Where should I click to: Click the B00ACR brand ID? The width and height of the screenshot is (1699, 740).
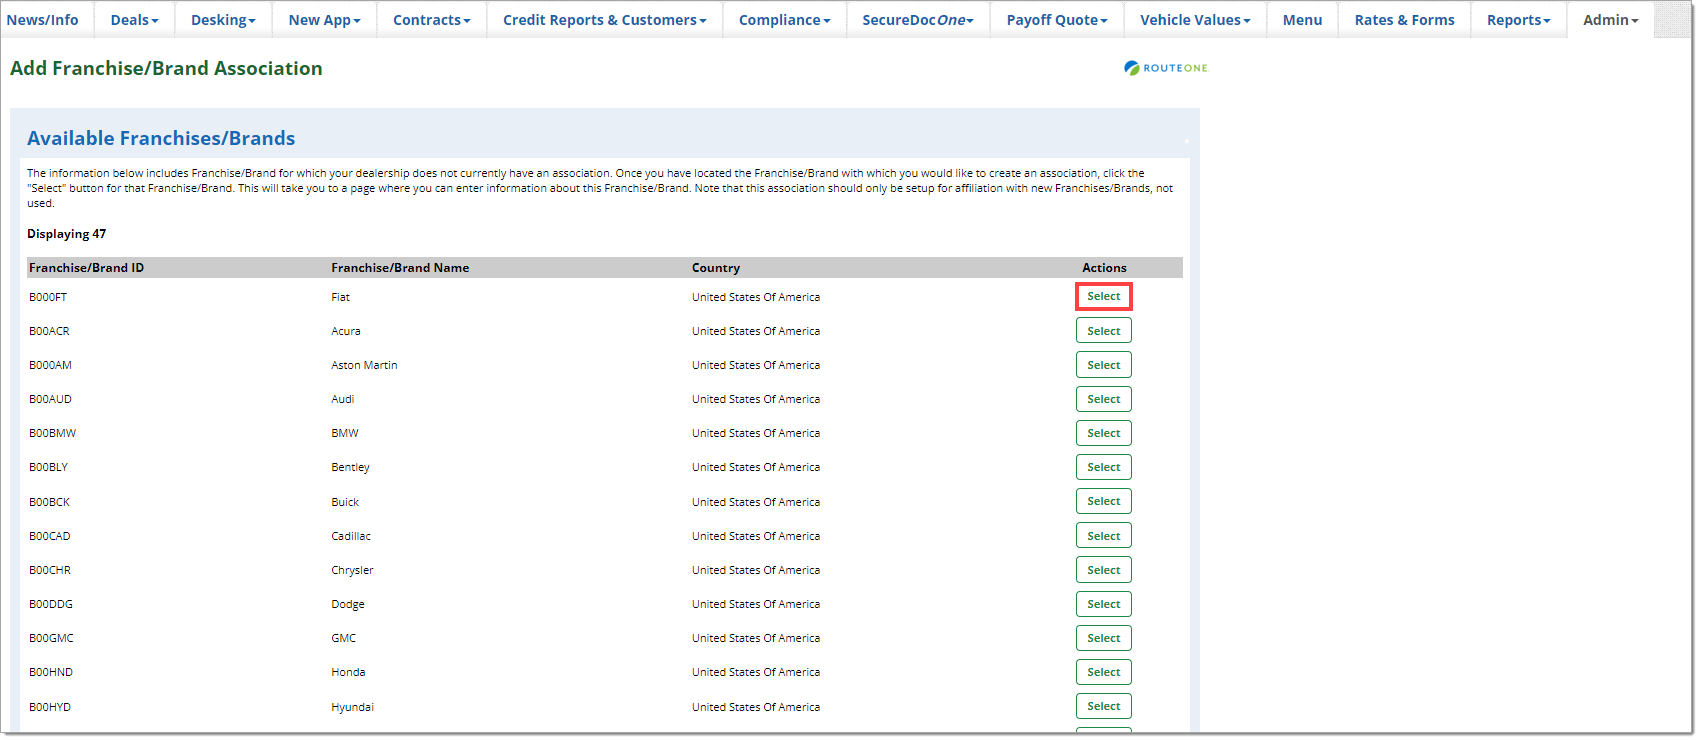point(49,331)
